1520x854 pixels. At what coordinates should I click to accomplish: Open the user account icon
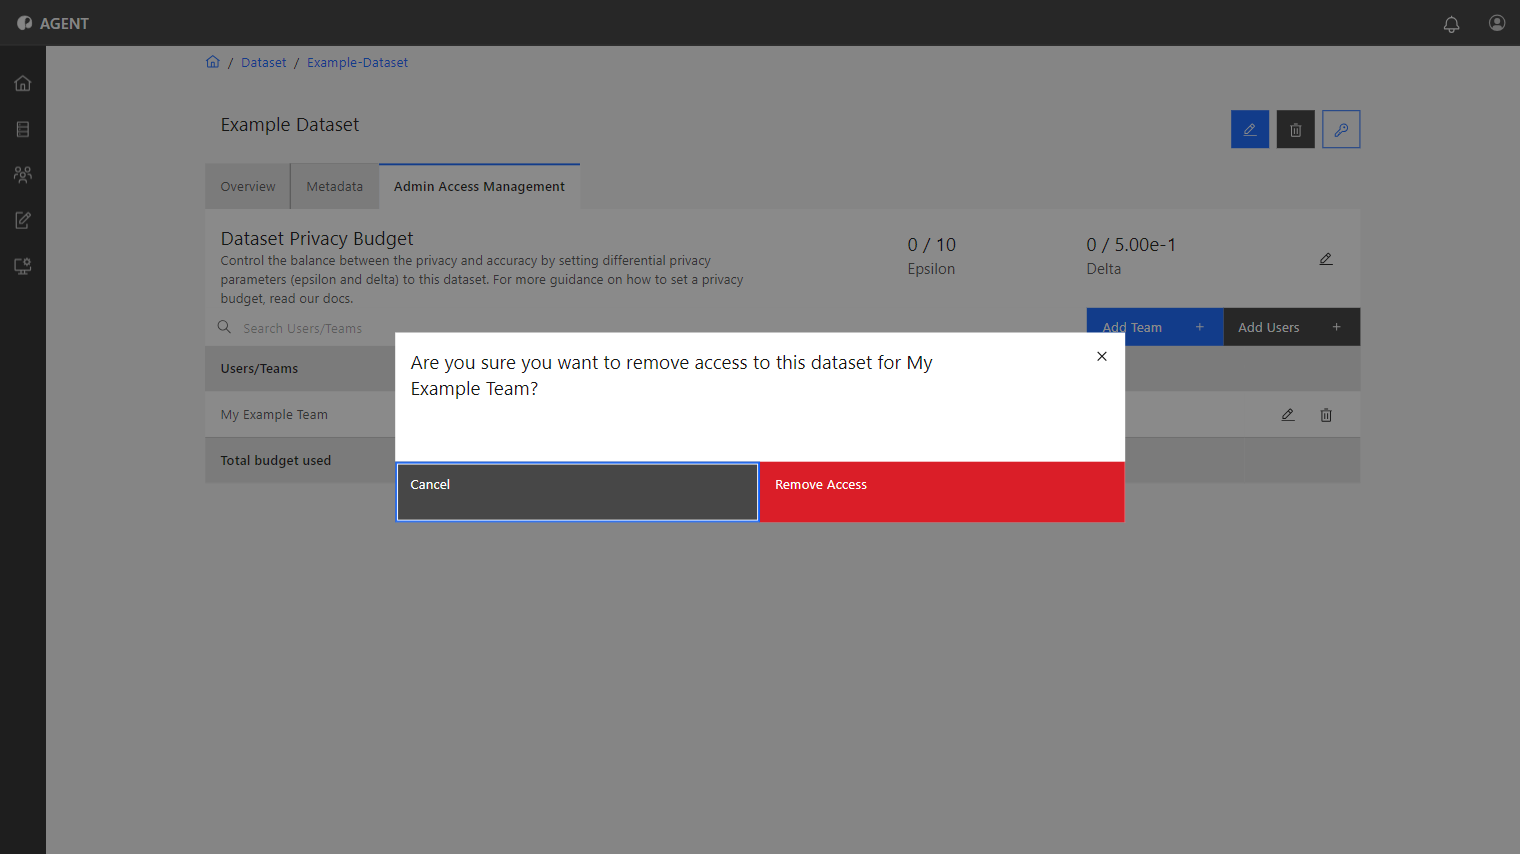(1497, 23)
